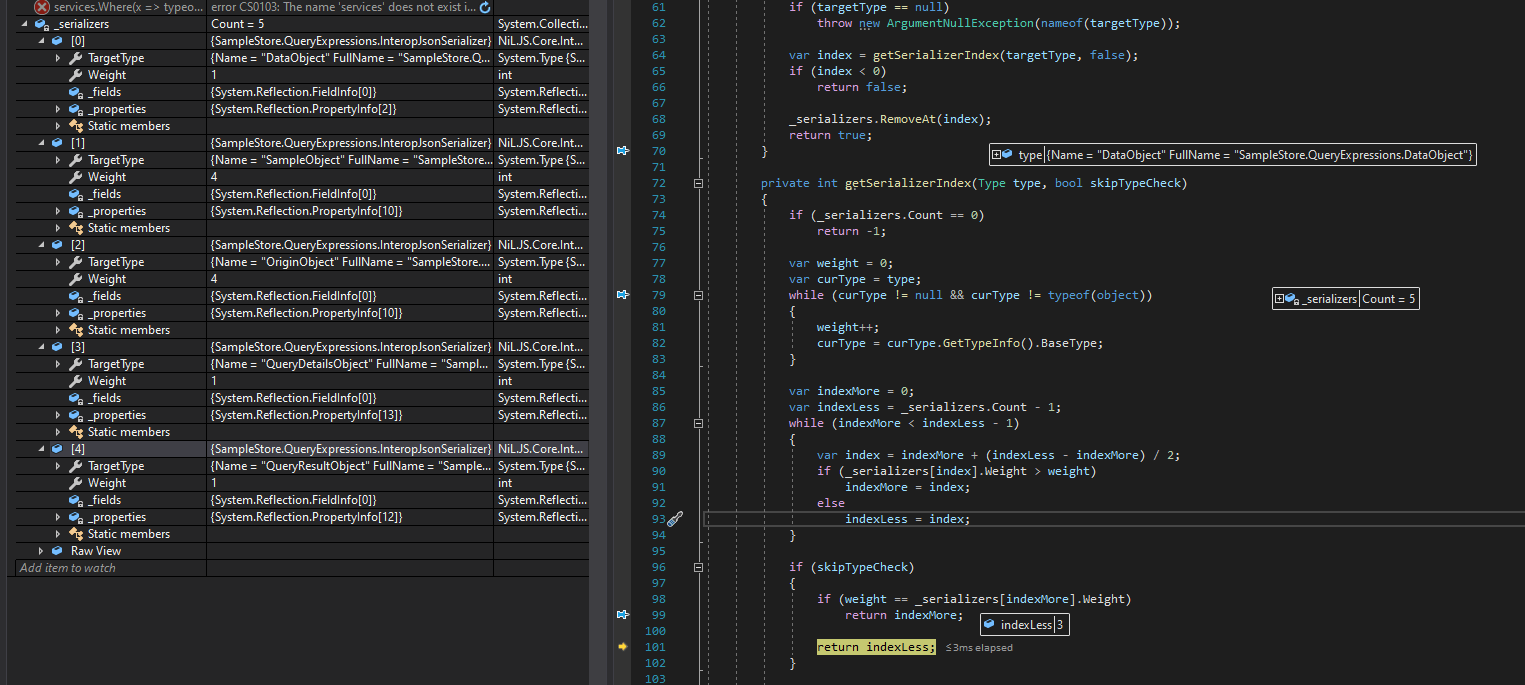The width and height of the screenshot is (1525, 685).
Task: Click the wrench icon of Weight under item [0]
Action: point(75,75)
